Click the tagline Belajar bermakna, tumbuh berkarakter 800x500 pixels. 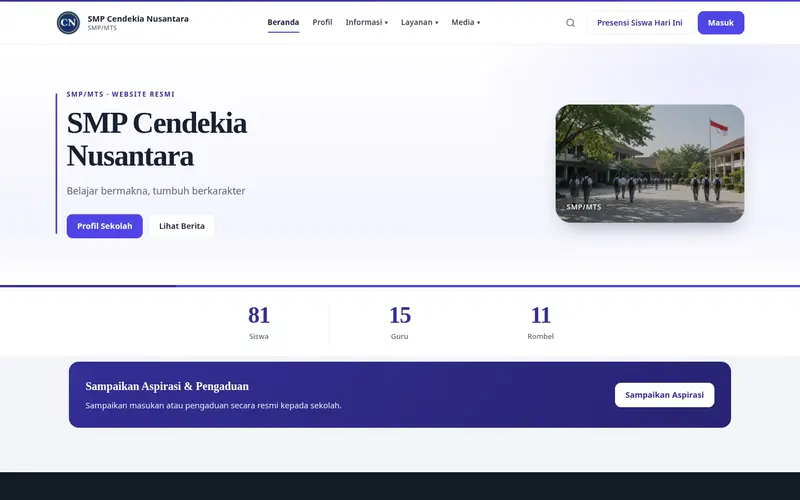(x=156, y=191)
